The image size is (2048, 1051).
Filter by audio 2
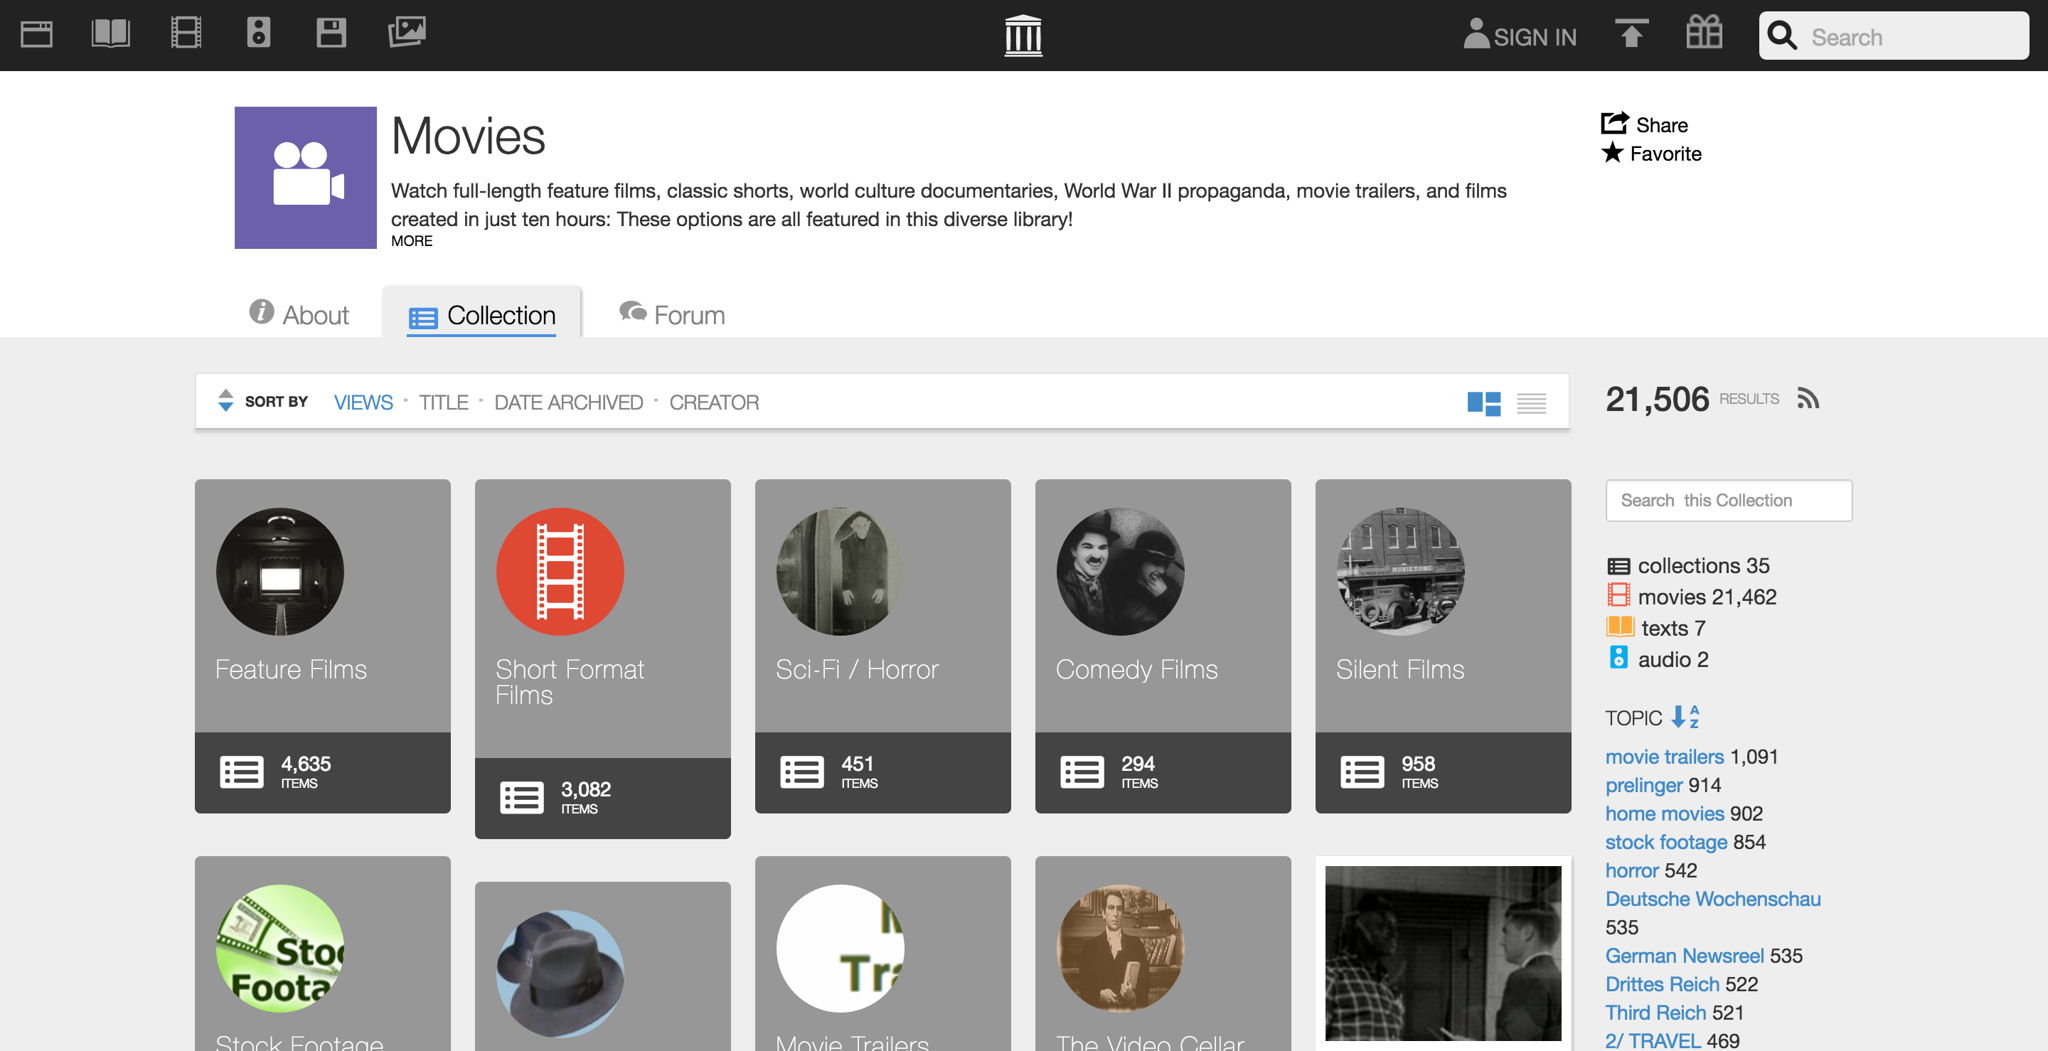pos(1658,659)
